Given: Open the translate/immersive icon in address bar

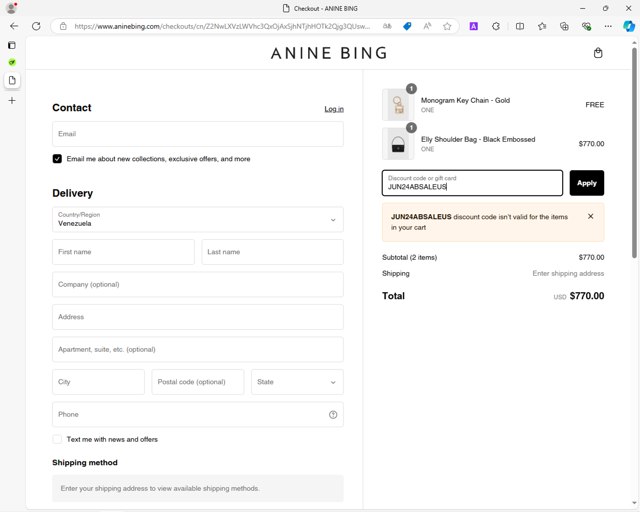Looking at the screenshot, I should [x=387, y=26].
